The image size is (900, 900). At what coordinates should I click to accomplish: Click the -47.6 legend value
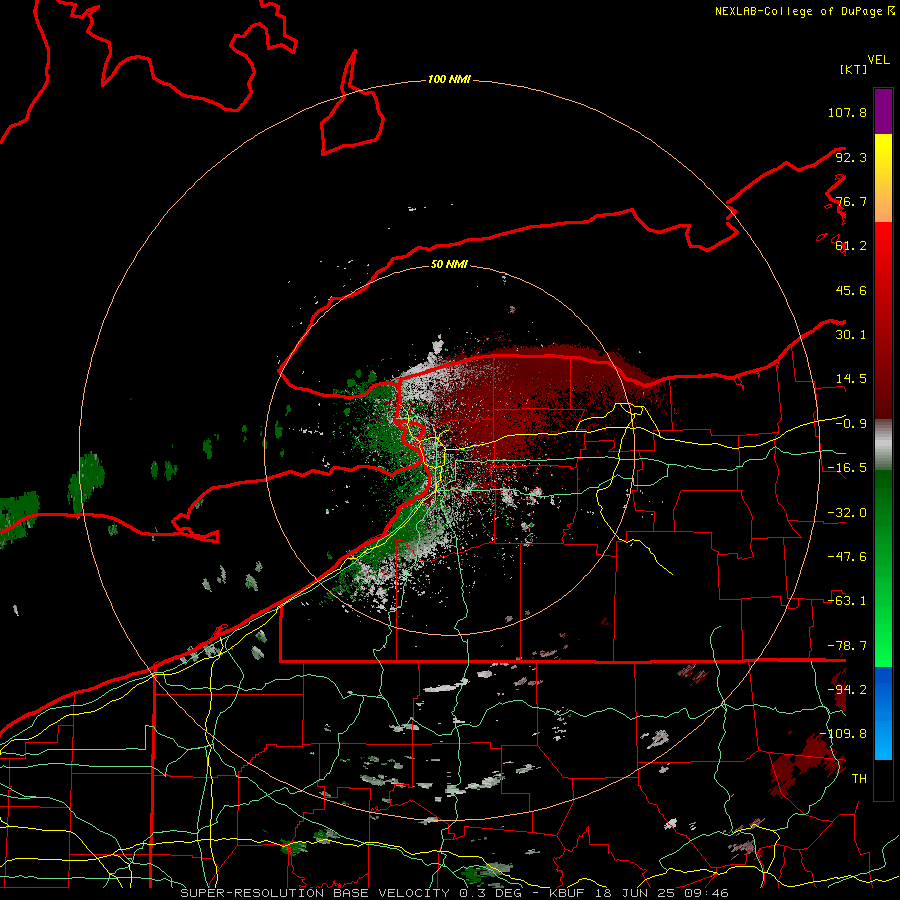[847, 557]
